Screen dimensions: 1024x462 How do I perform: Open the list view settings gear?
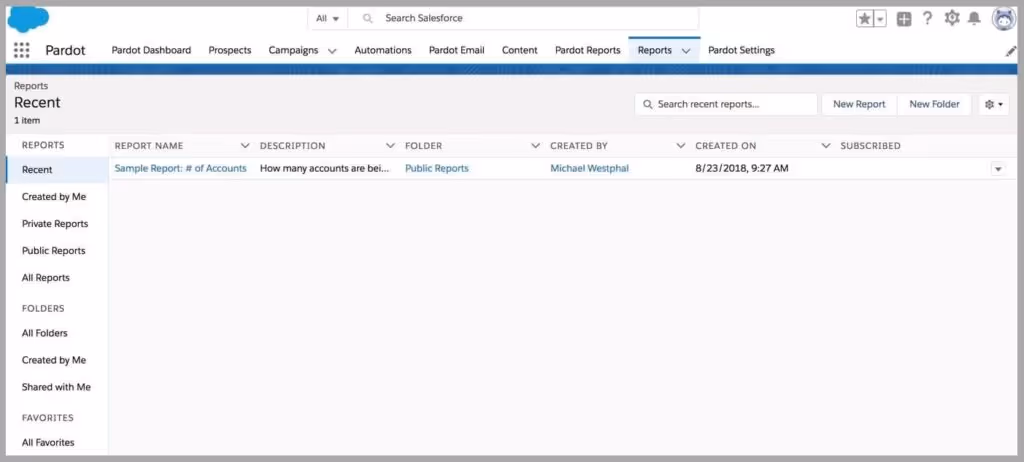pos(994,105)
